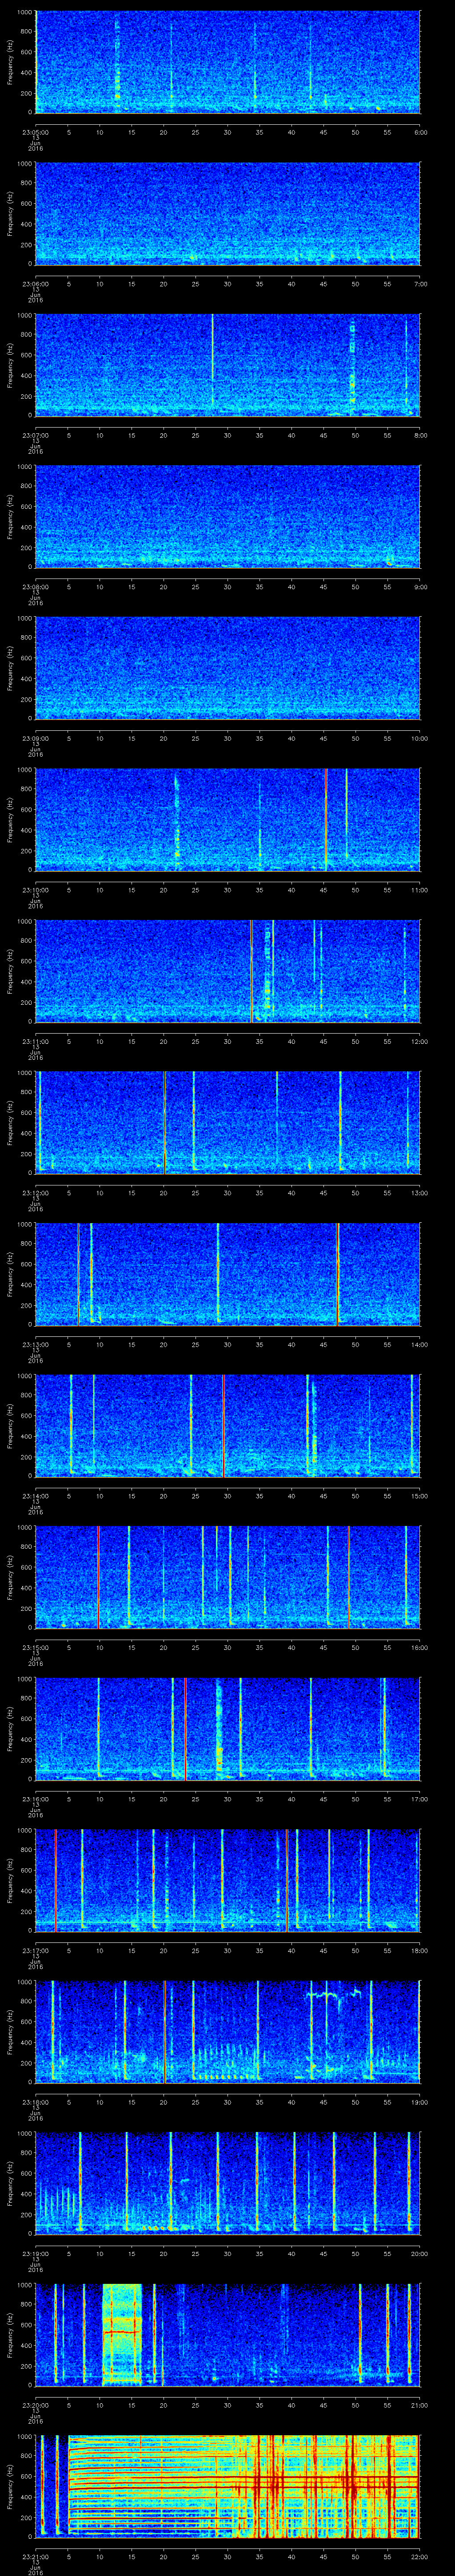Select the "23:07:00" start time label
The image size is (455, 2576).
pos(35,435)
